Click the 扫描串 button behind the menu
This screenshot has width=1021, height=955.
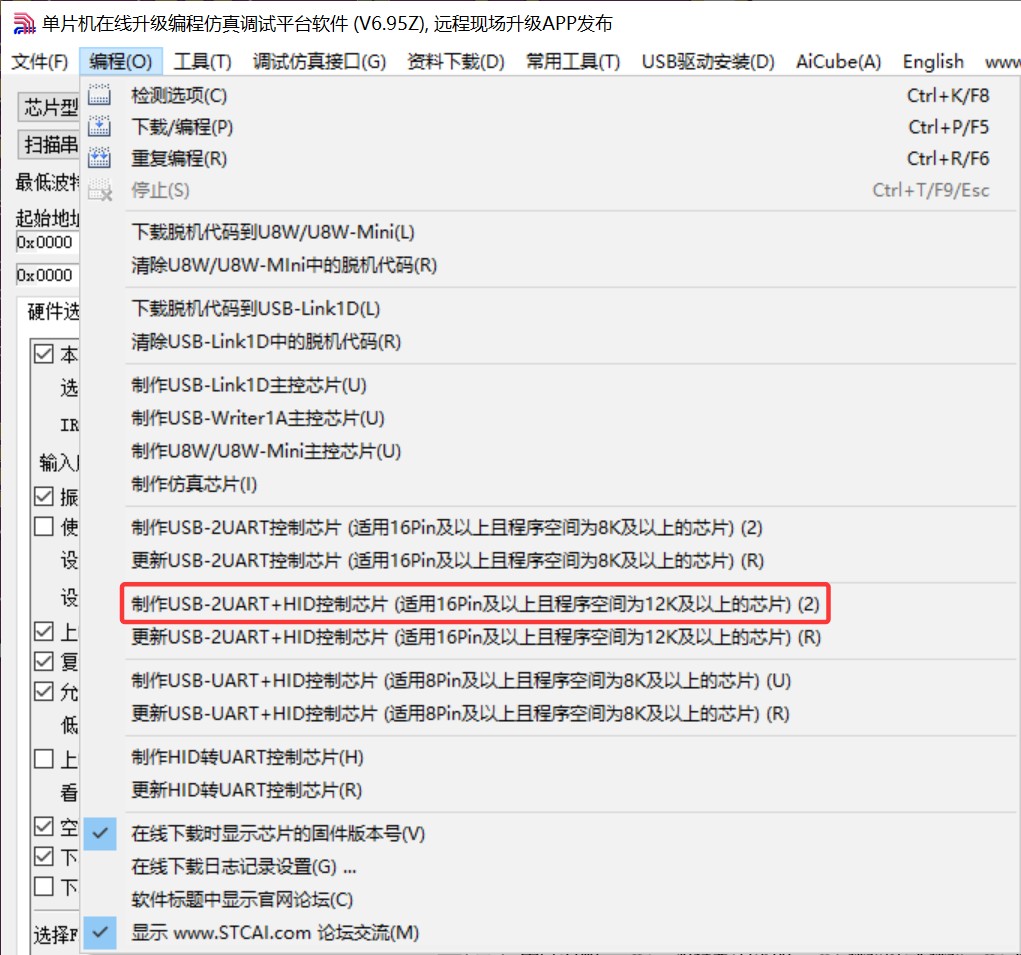click(49, 145)
